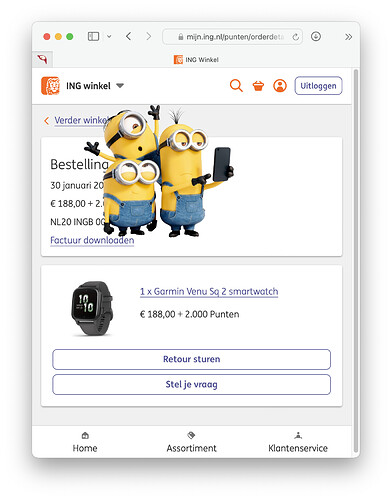The height and width of the screenshot is (500, 392).
Task: Open the search magnifier icon
Action: tap(236, 86)
